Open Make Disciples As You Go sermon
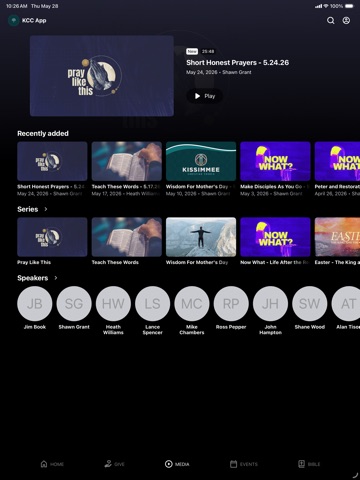Screen dimensions: 360x480 (275, 161)
